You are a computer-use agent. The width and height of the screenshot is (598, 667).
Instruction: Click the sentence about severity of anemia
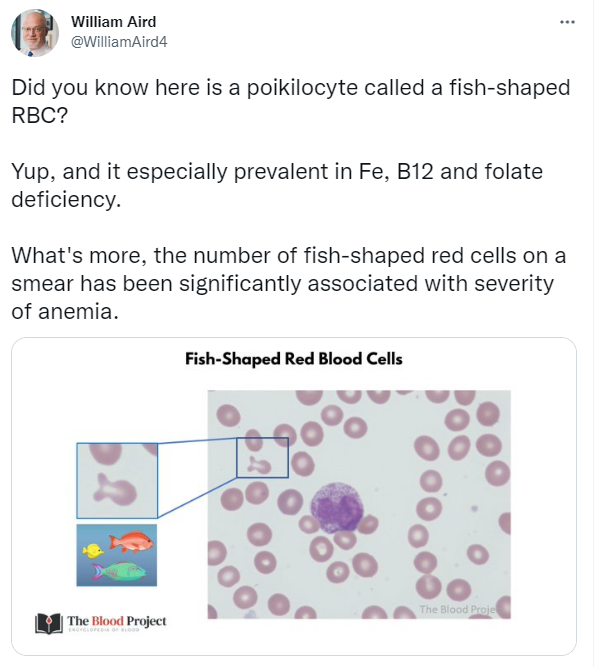[288, 283]
